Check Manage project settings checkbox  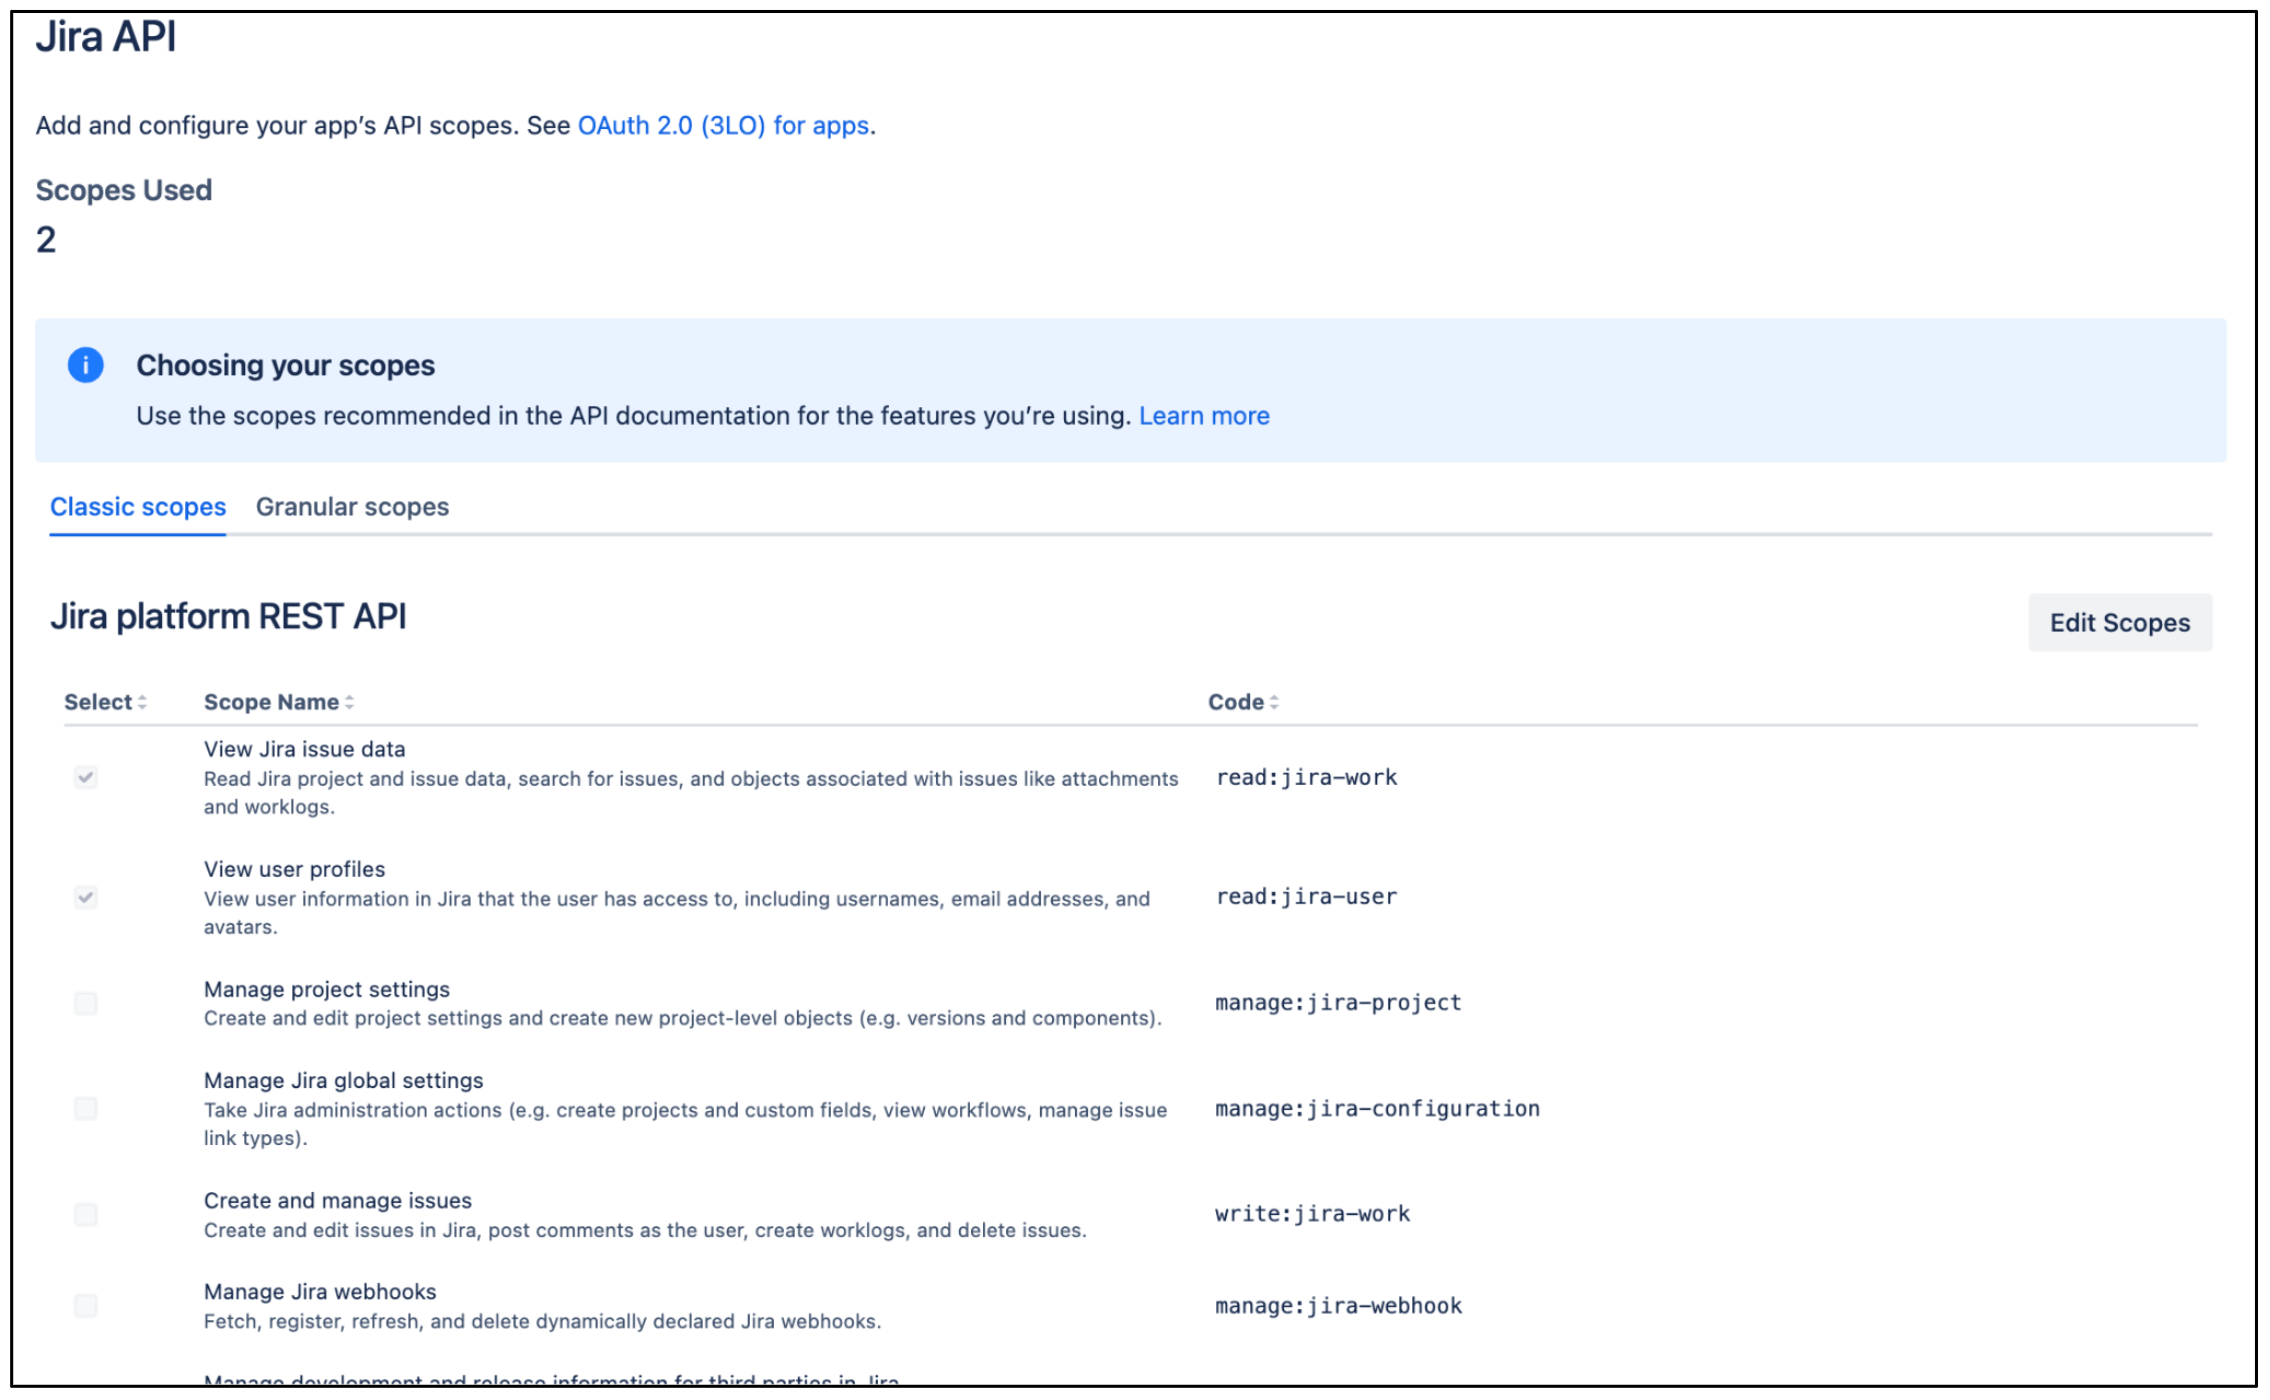pyautogui.click(x=86, y=1003)
